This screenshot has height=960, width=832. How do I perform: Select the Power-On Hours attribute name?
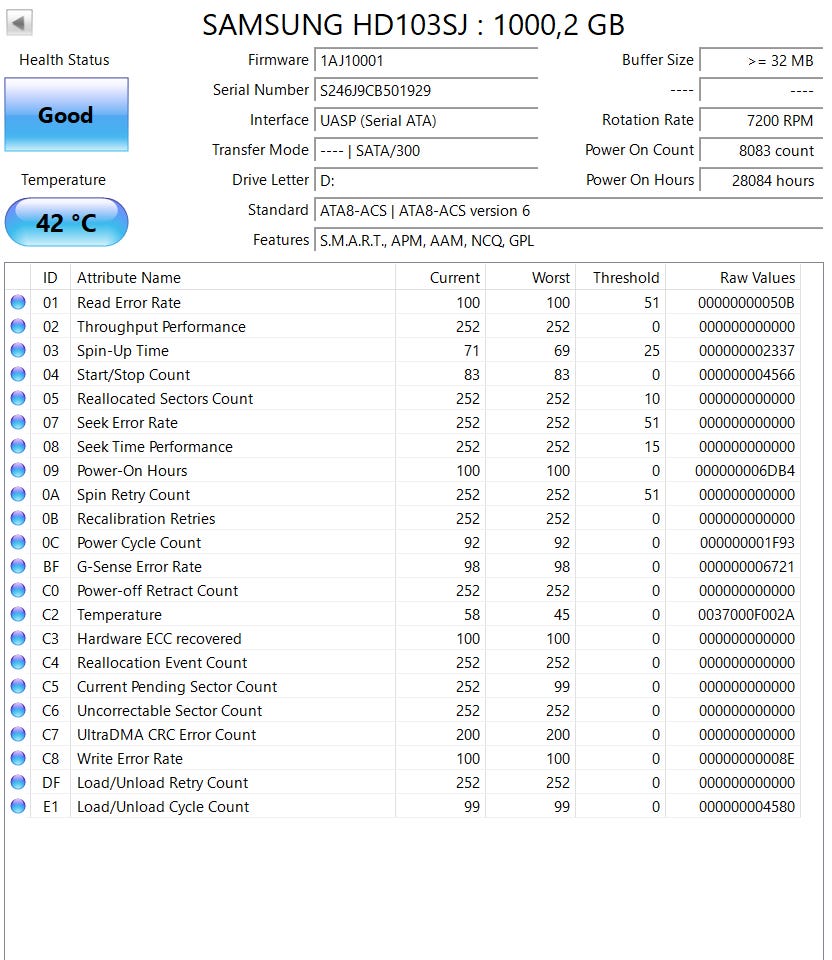(132, 471)
